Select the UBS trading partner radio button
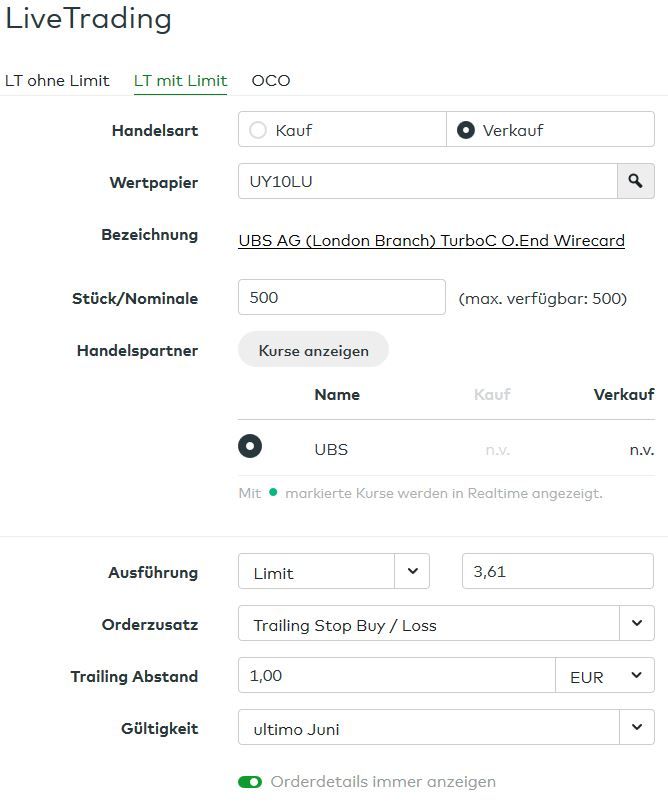This screenshot has width=668, height=803. (250, 447)
